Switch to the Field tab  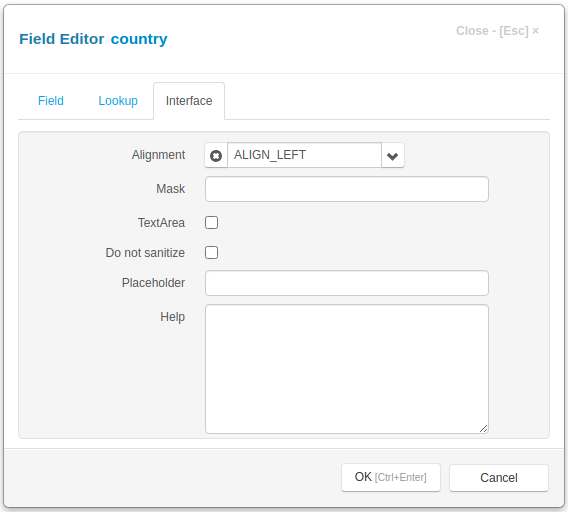51,101
